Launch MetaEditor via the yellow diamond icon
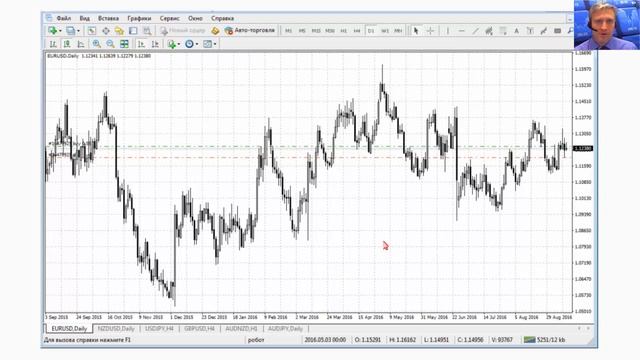 coord(215,31)
